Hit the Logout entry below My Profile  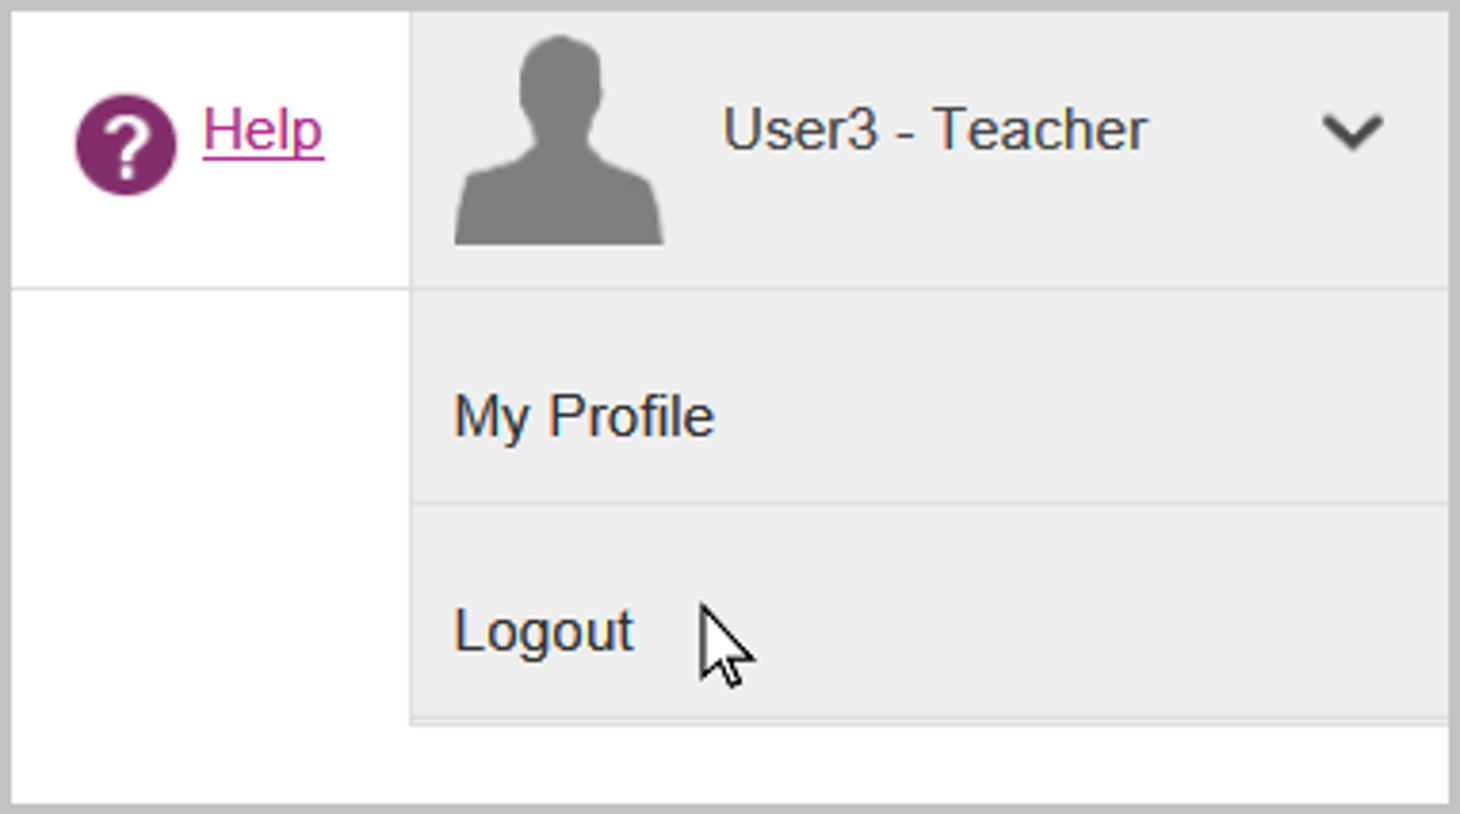coord(543,631)
